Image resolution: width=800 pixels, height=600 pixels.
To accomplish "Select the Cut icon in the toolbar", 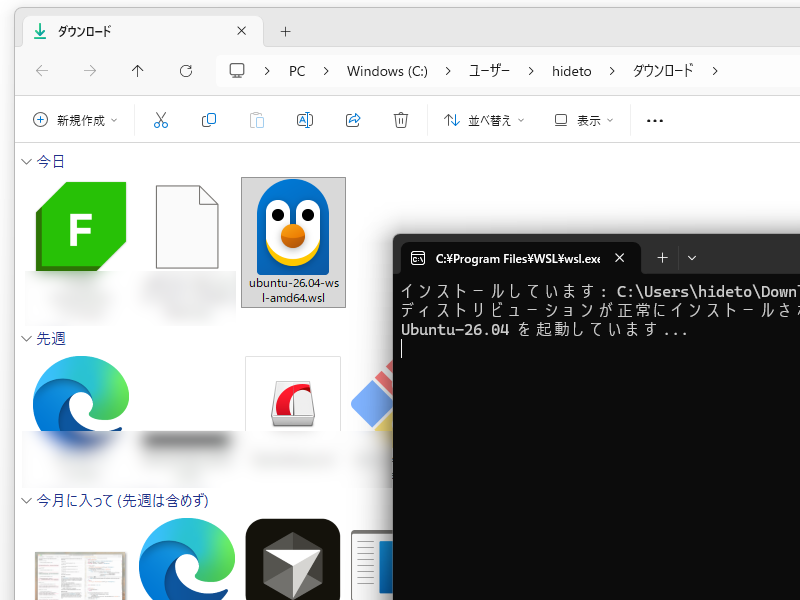I will click(161, 120).
